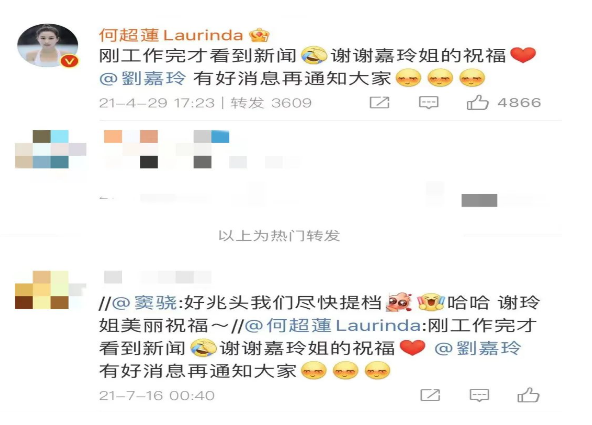Click the verified V badge on avatar
Image resolution: width=592 pixels, height=425 pixels.
click(x=70, y=60)
